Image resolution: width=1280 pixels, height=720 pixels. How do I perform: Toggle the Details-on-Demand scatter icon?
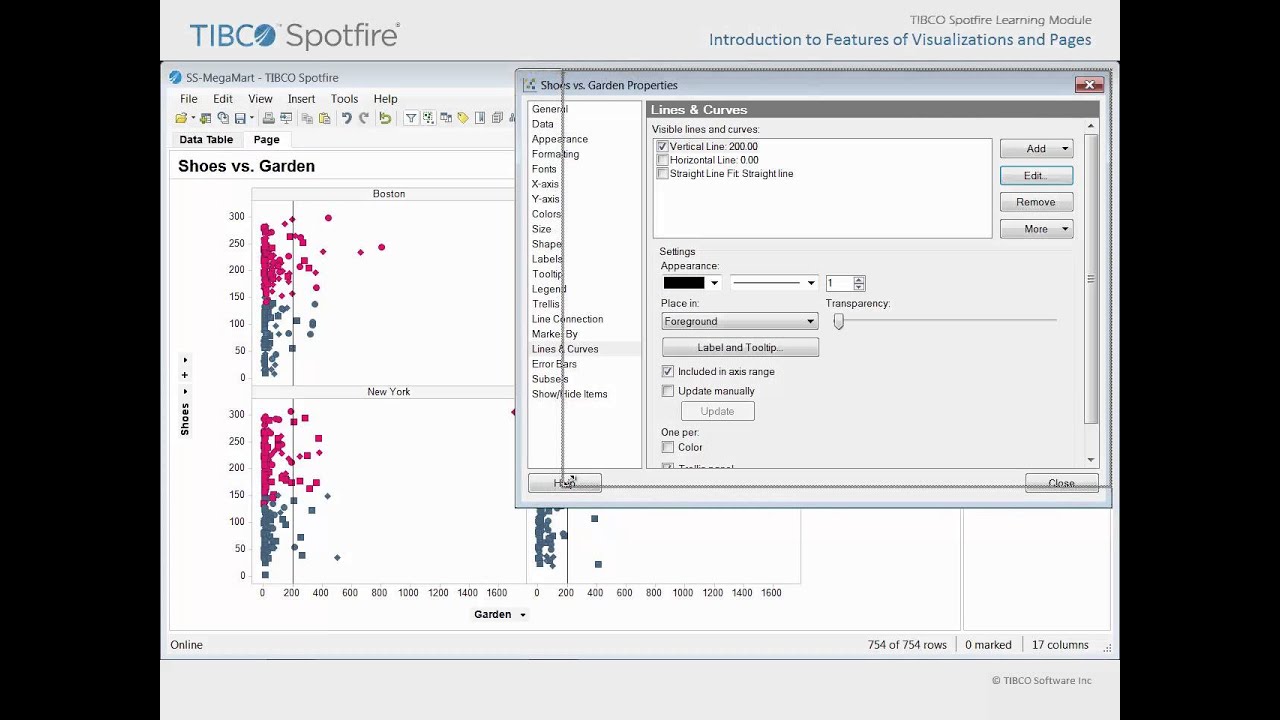coord(428,118)
